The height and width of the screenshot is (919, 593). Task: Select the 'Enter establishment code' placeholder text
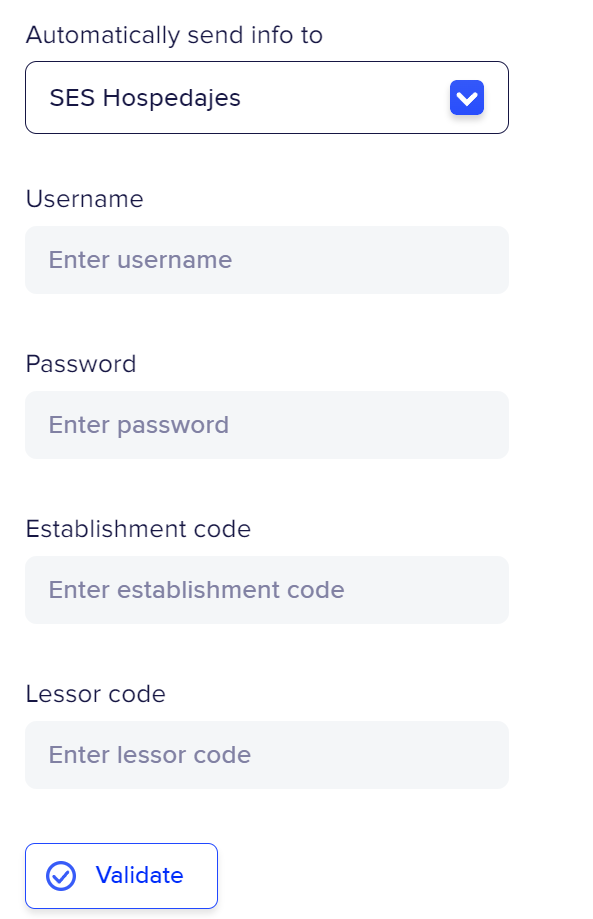point(196,590)
